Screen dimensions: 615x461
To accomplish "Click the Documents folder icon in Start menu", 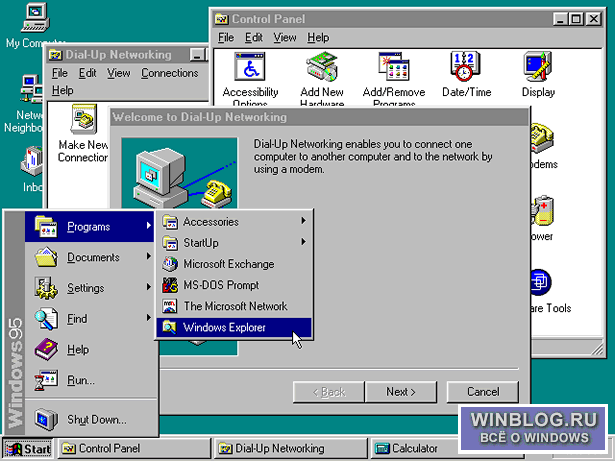I will click(x=46, y=257).
